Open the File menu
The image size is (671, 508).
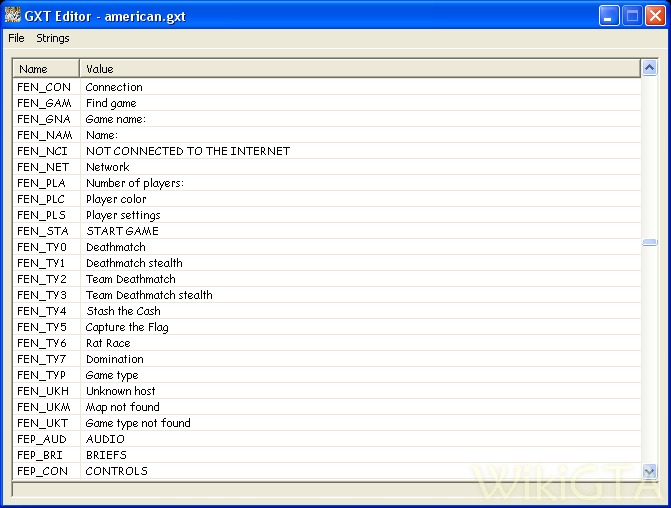[x=16, y=38]
